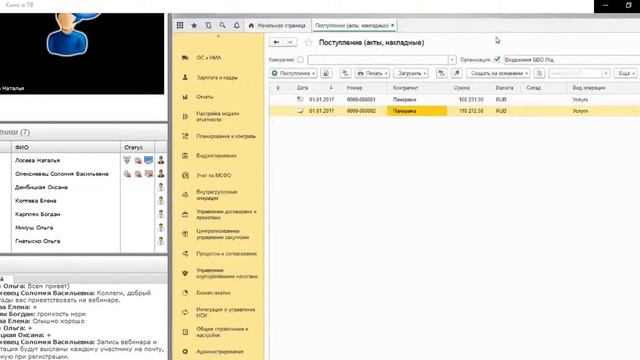Viewport: 640px width, 360px height.
Task: Open Централизованное управление закупками section
Action: click(222, 234)
